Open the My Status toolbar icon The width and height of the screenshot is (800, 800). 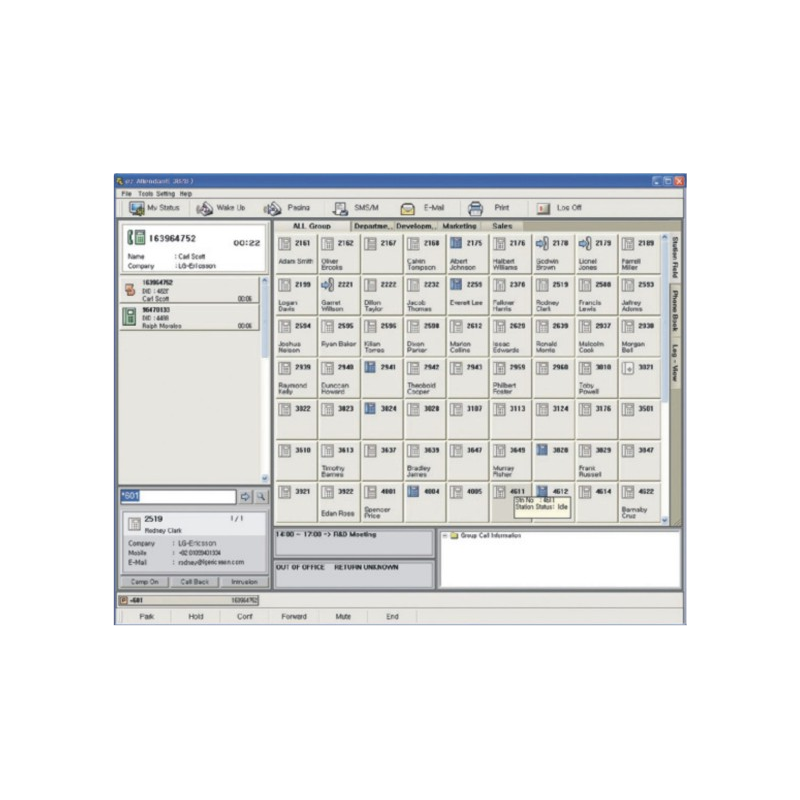(136, 208)
